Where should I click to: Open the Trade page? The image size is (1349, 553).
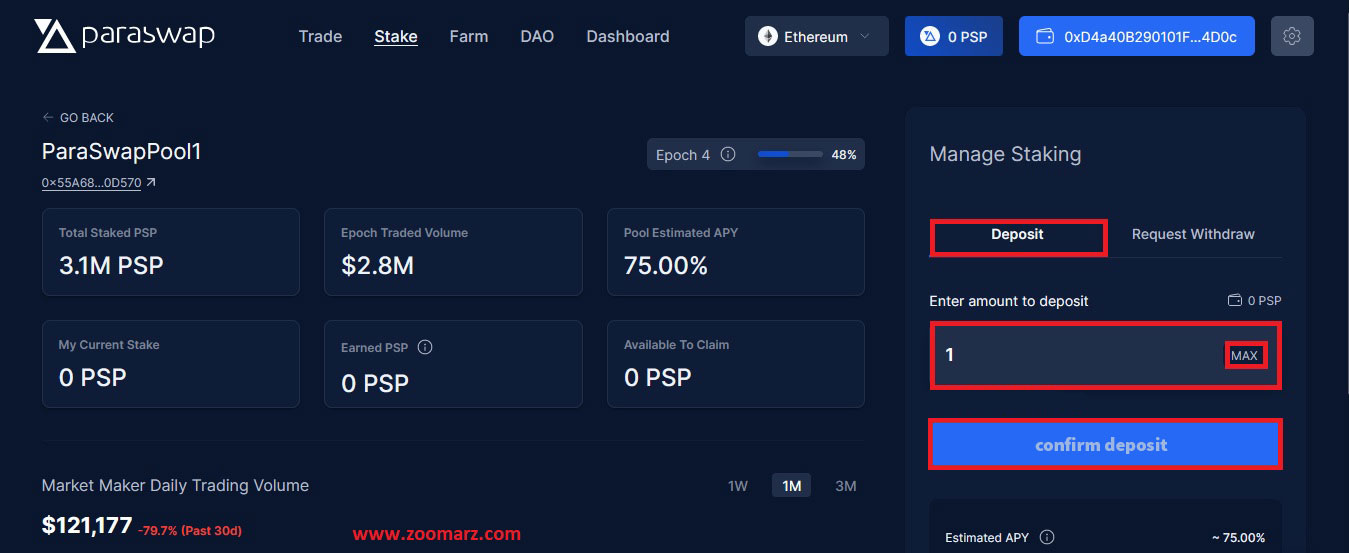(320, 36)
